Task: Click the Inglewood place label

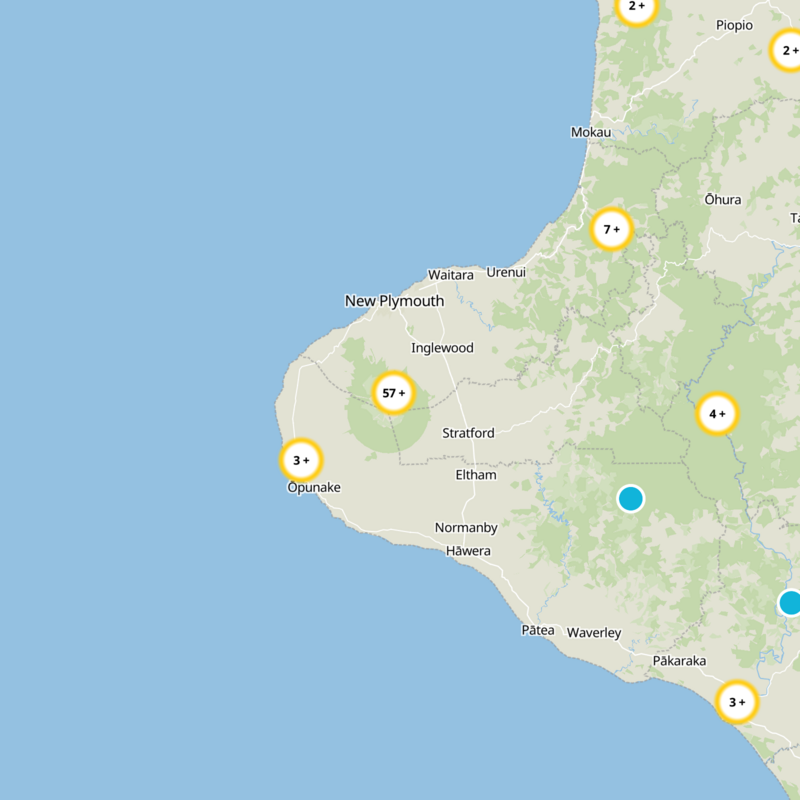Action: point(442,348)
